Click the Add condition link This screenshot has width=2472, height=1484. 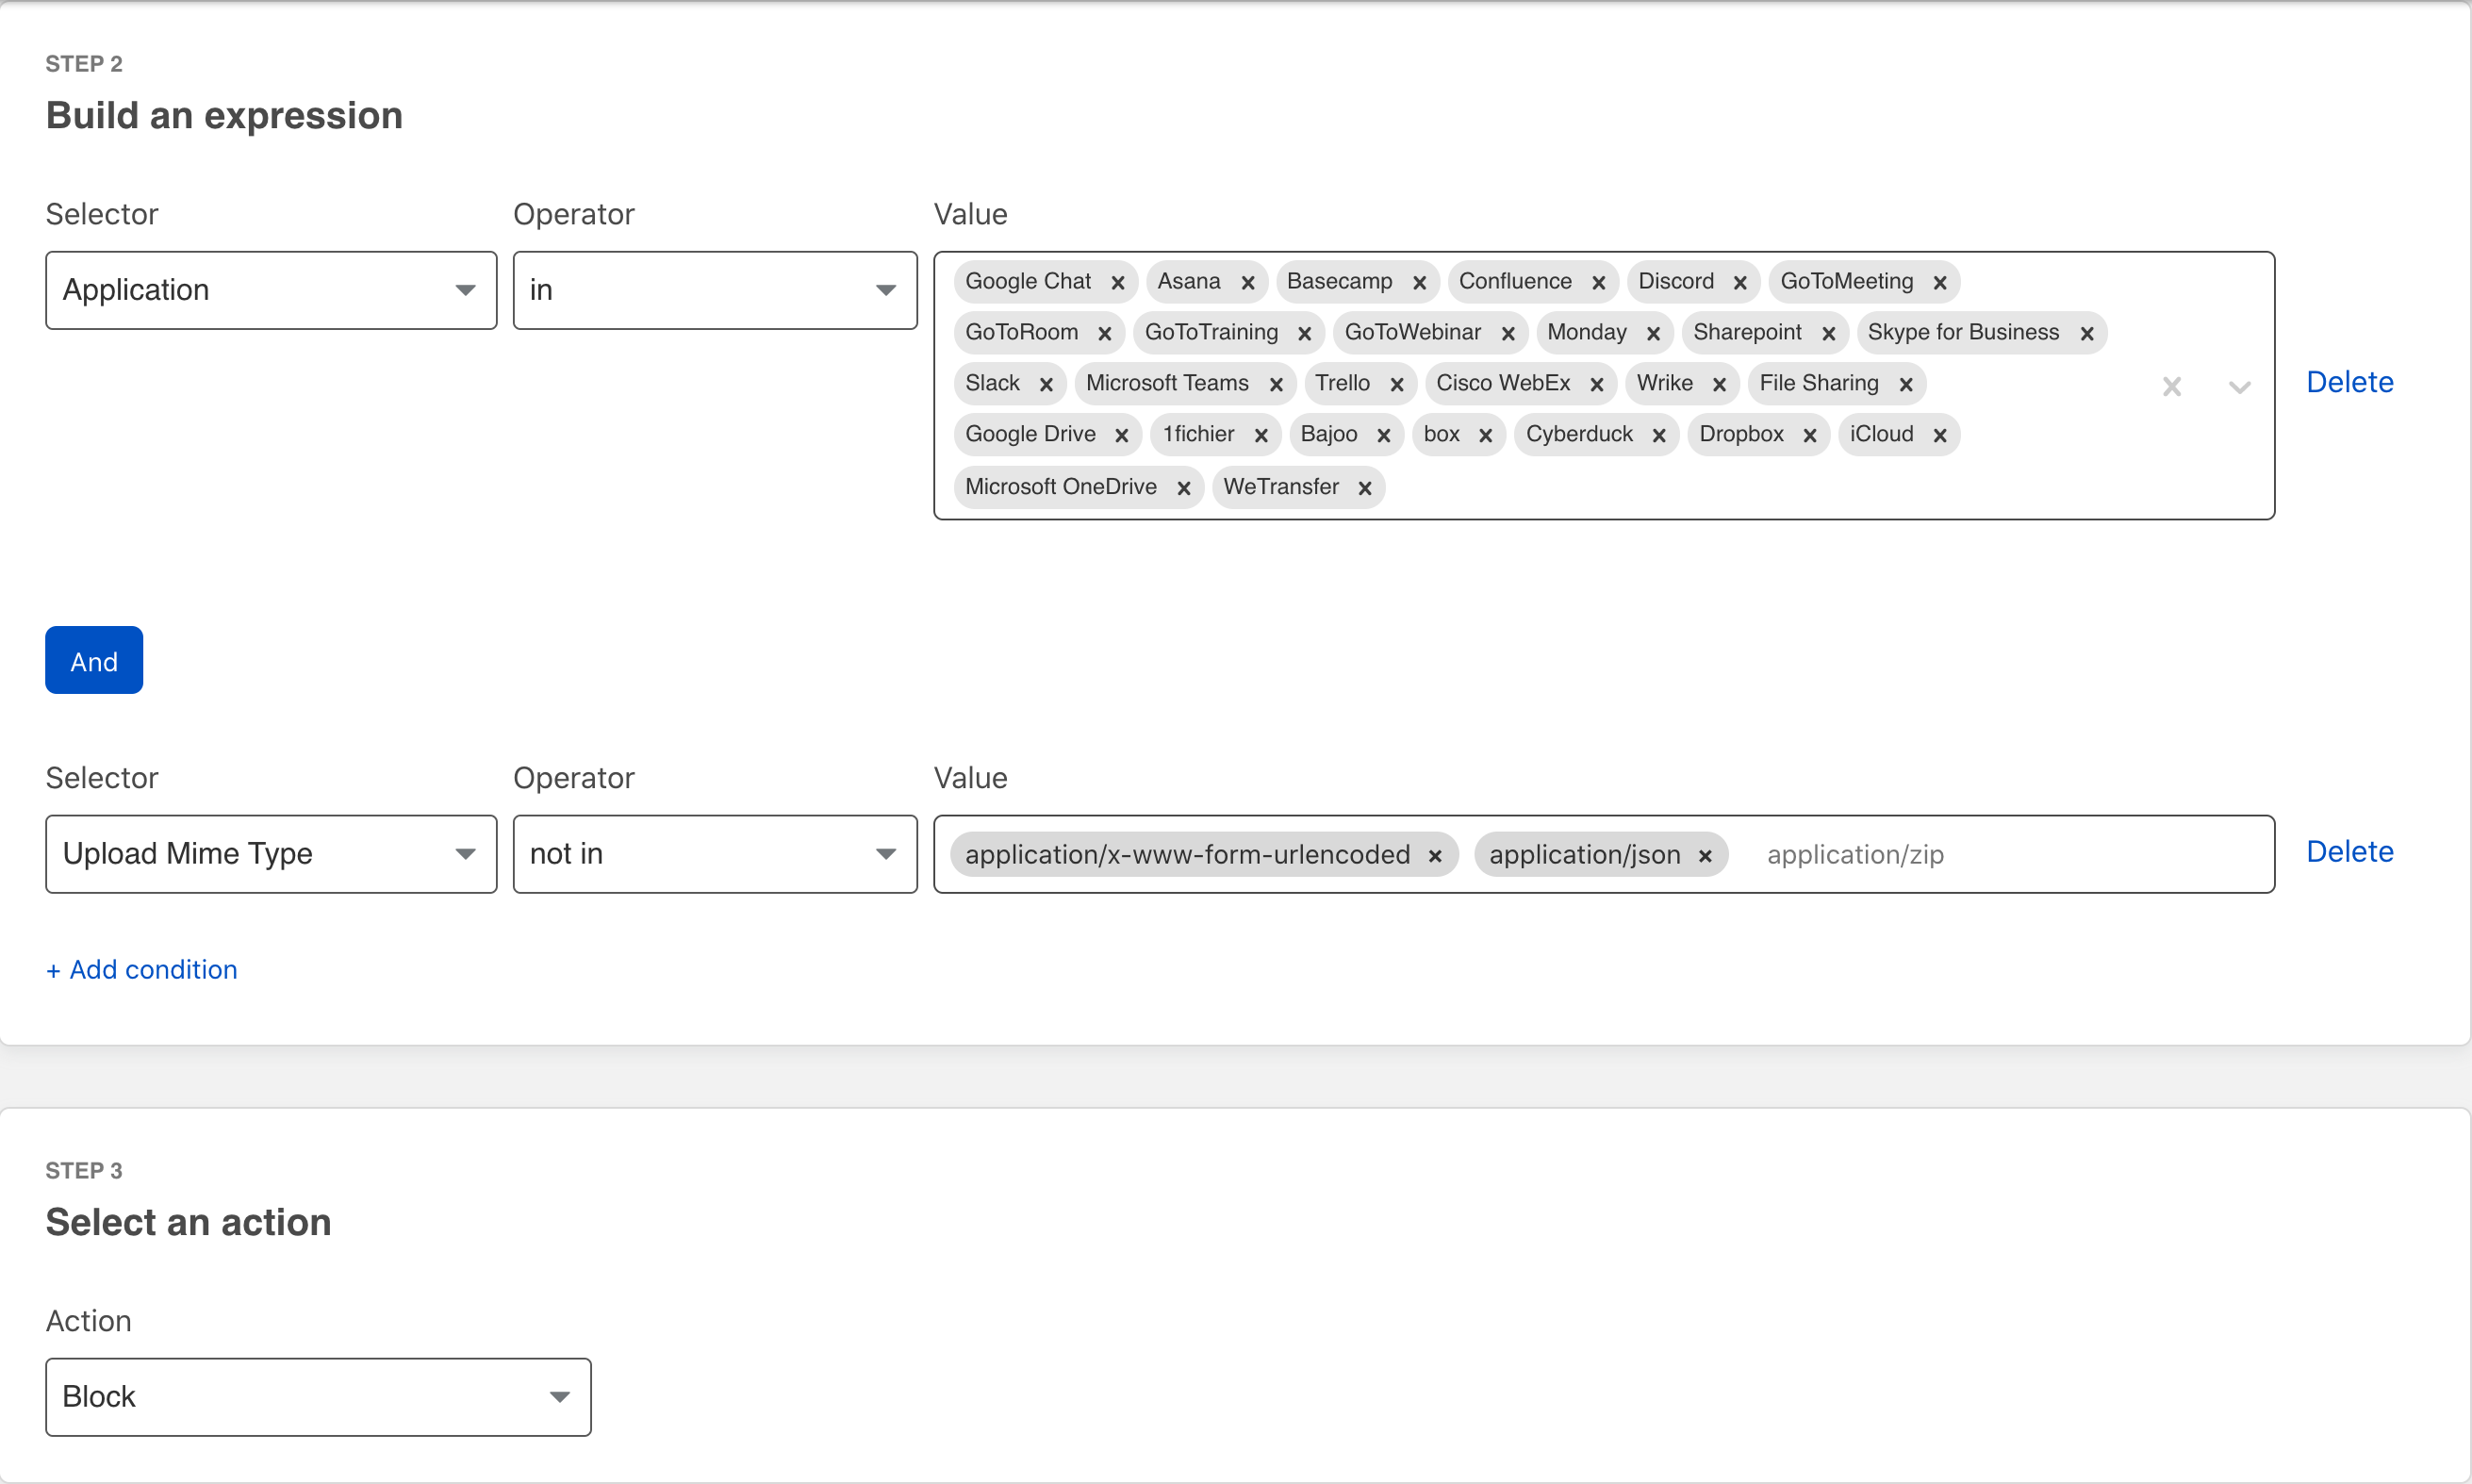[x=142, y=969]
